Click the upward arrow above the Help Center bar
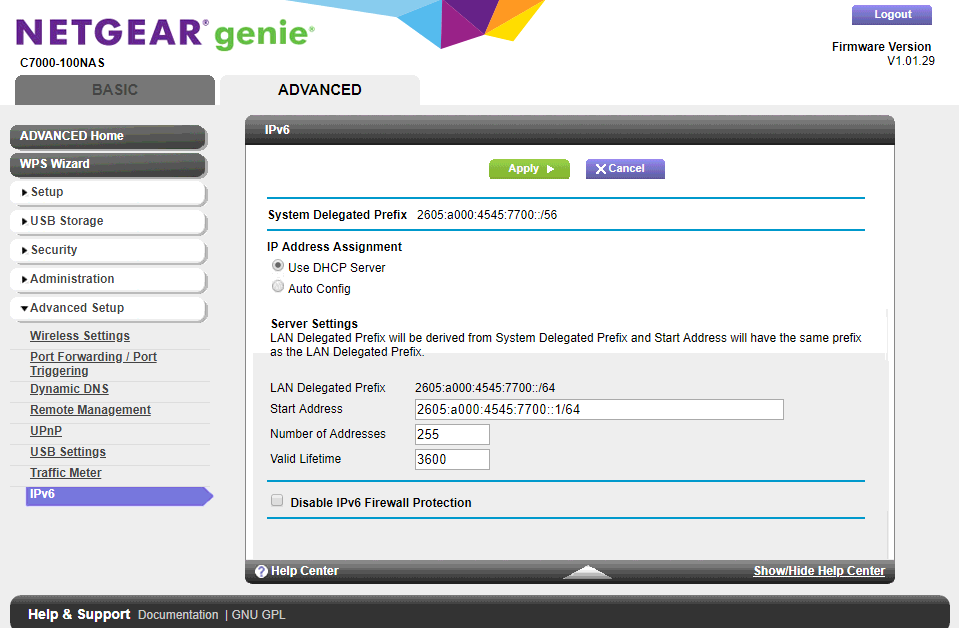 (587, 570)
